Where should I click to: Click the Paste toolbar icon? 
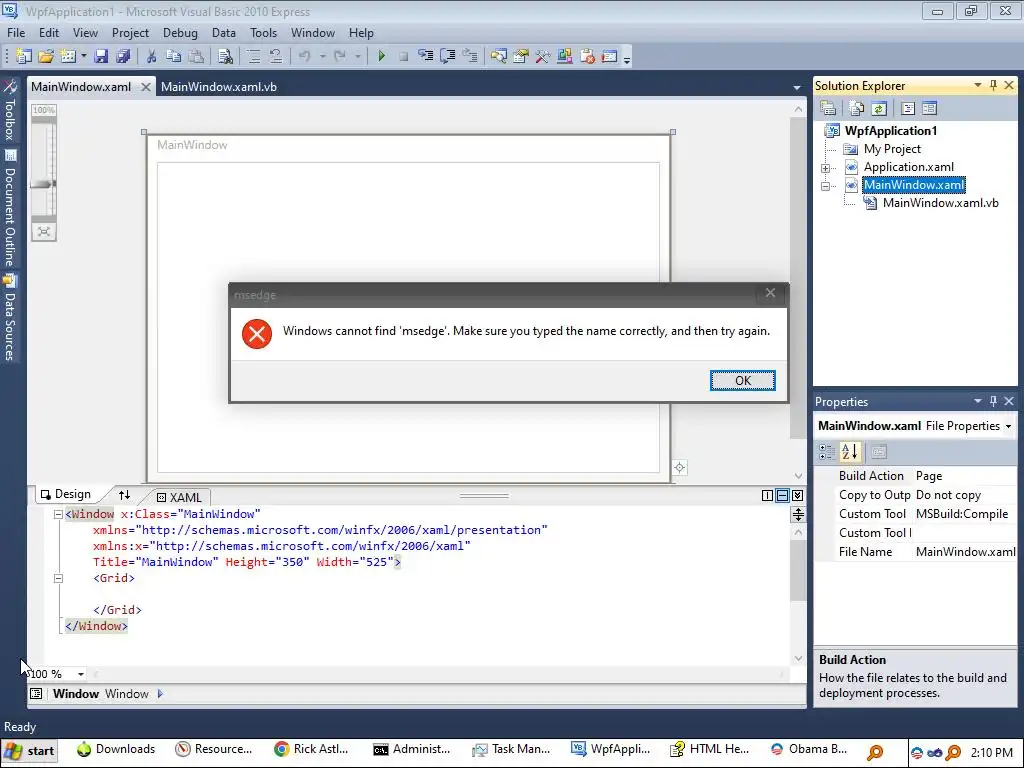(195, 56)
